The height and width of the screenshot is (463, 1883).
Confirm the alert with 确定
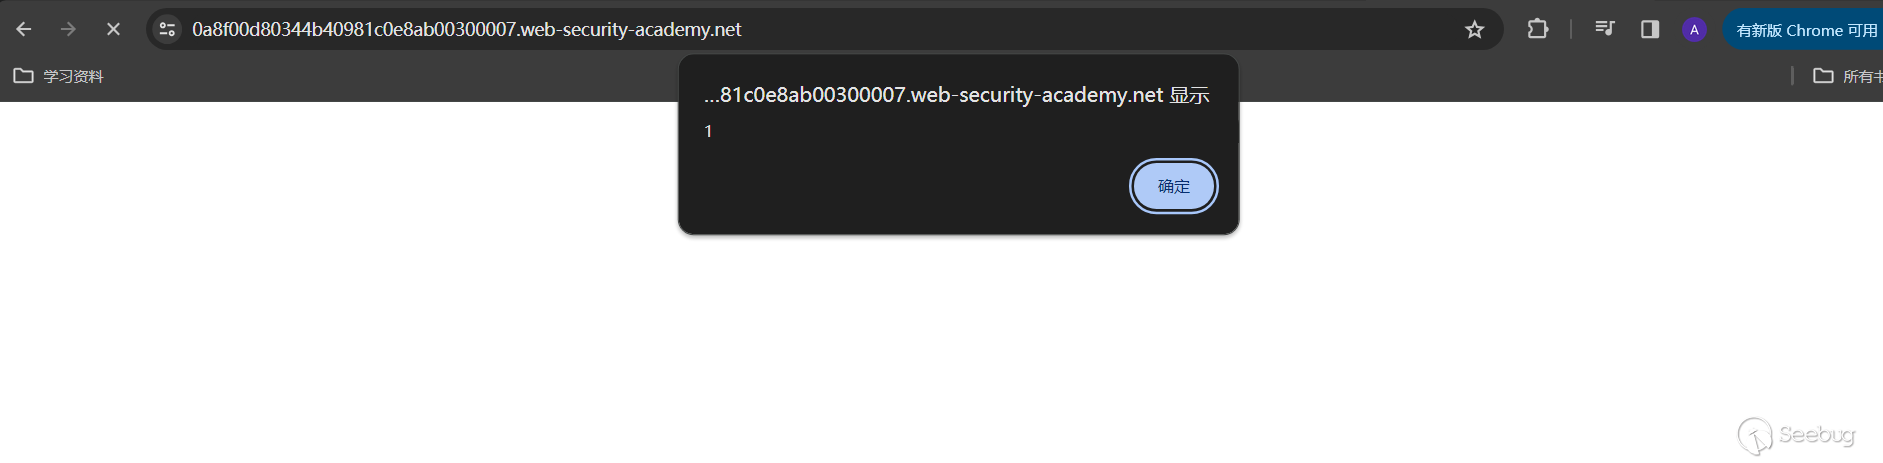[1173, 186]
